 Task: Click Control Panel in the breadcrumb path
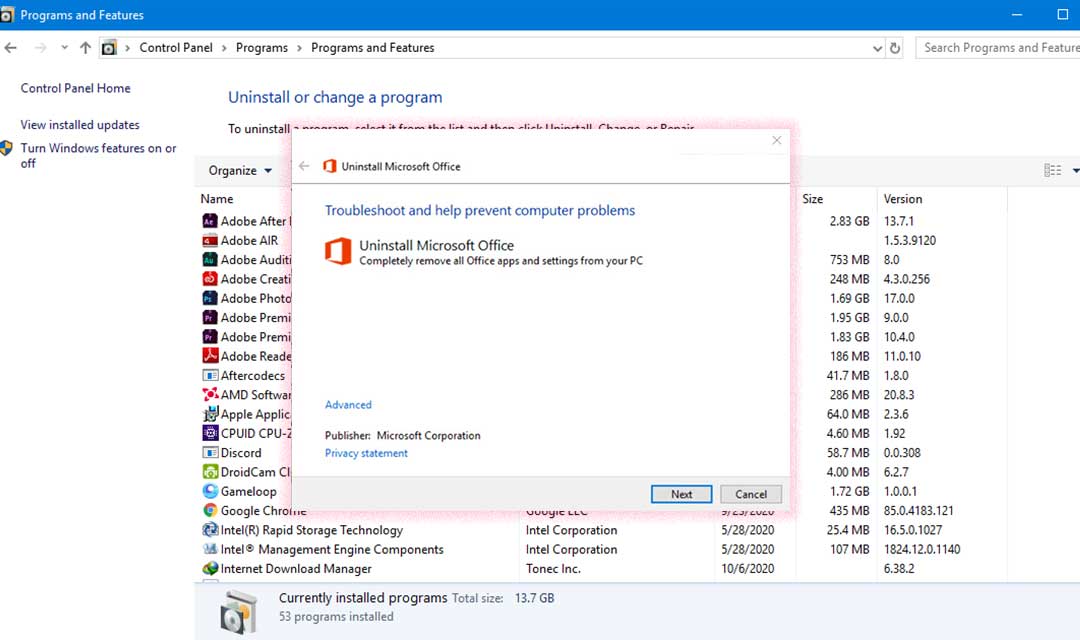click(x=176, y=48)
